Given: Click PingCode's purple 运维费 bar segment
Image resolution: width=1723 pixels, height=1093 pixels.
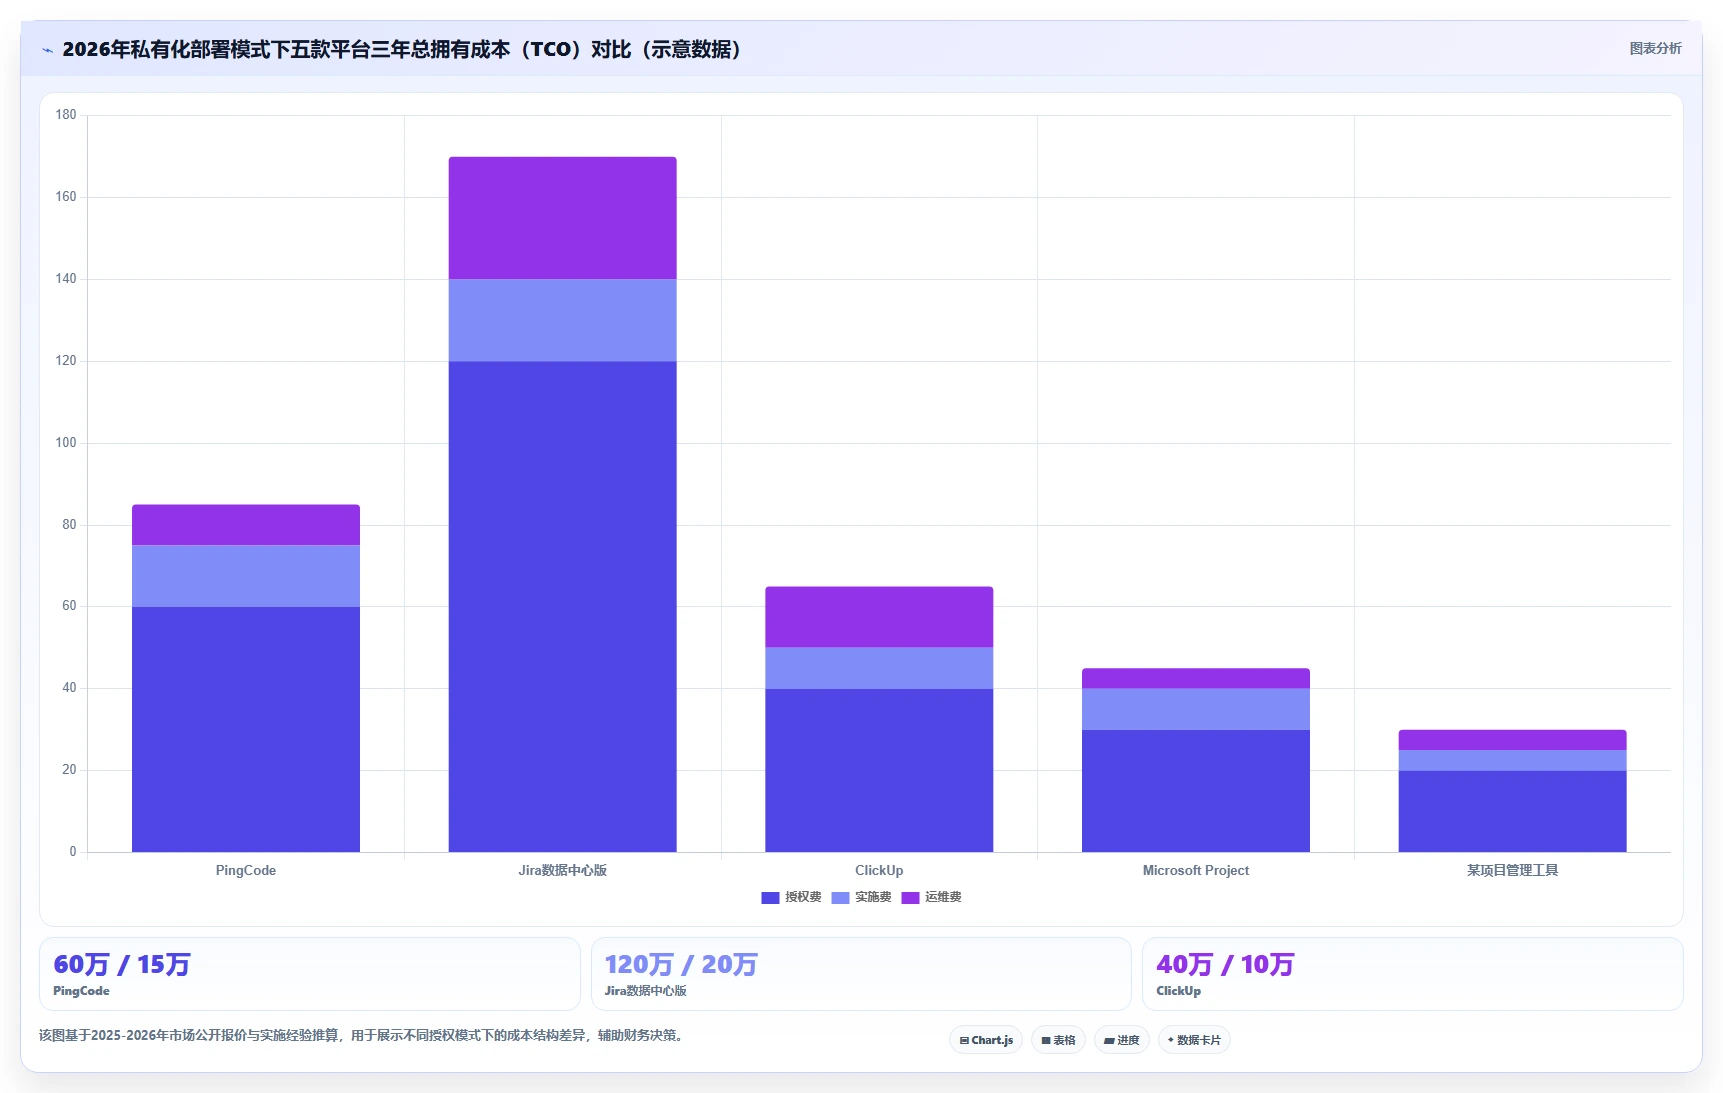Looking at the screenshot, I should (x=246, y=525).
